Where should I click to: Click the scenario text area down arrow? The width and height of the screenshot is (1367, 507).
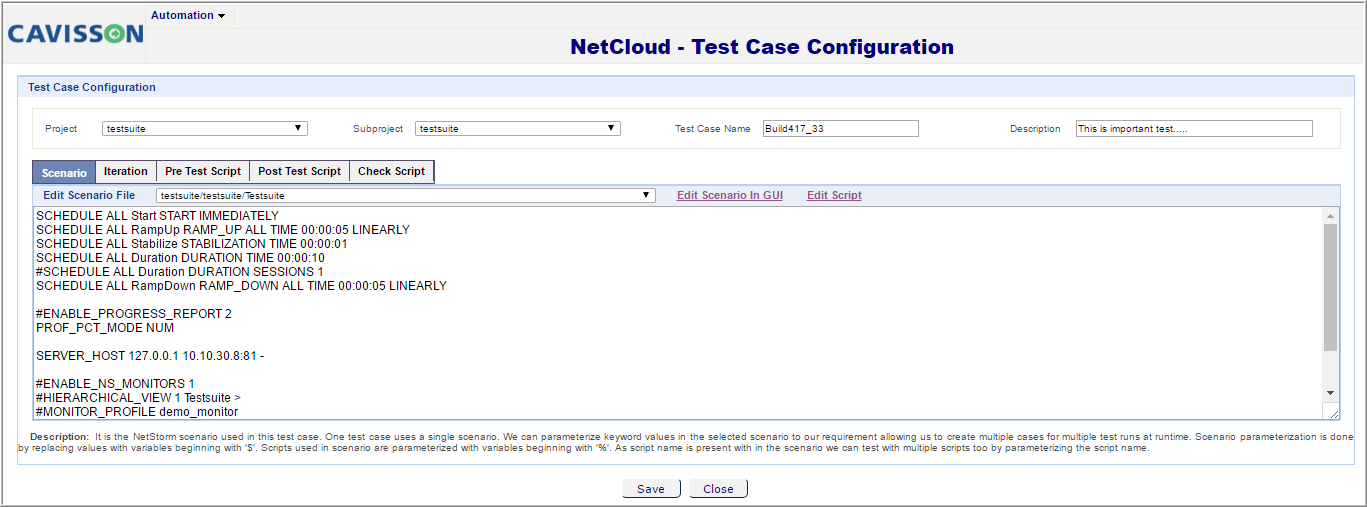[1330, 394]
